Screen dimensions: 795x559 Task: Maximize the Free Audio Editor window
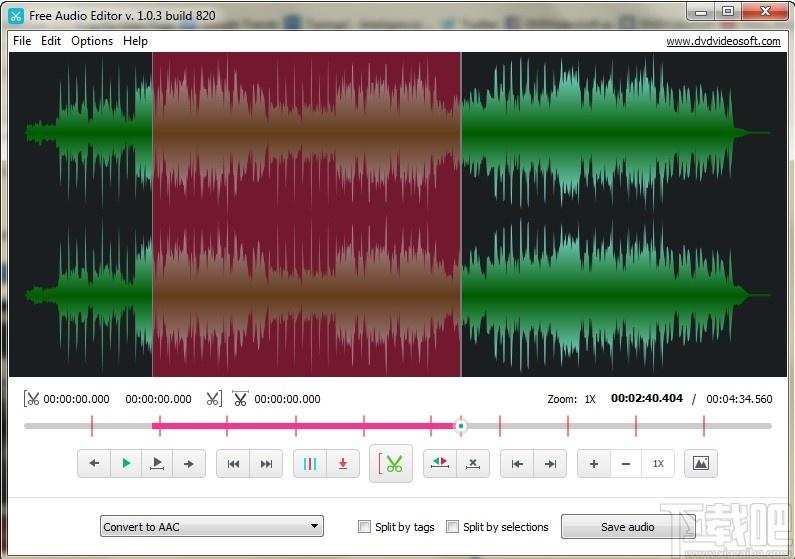(728, 12)
